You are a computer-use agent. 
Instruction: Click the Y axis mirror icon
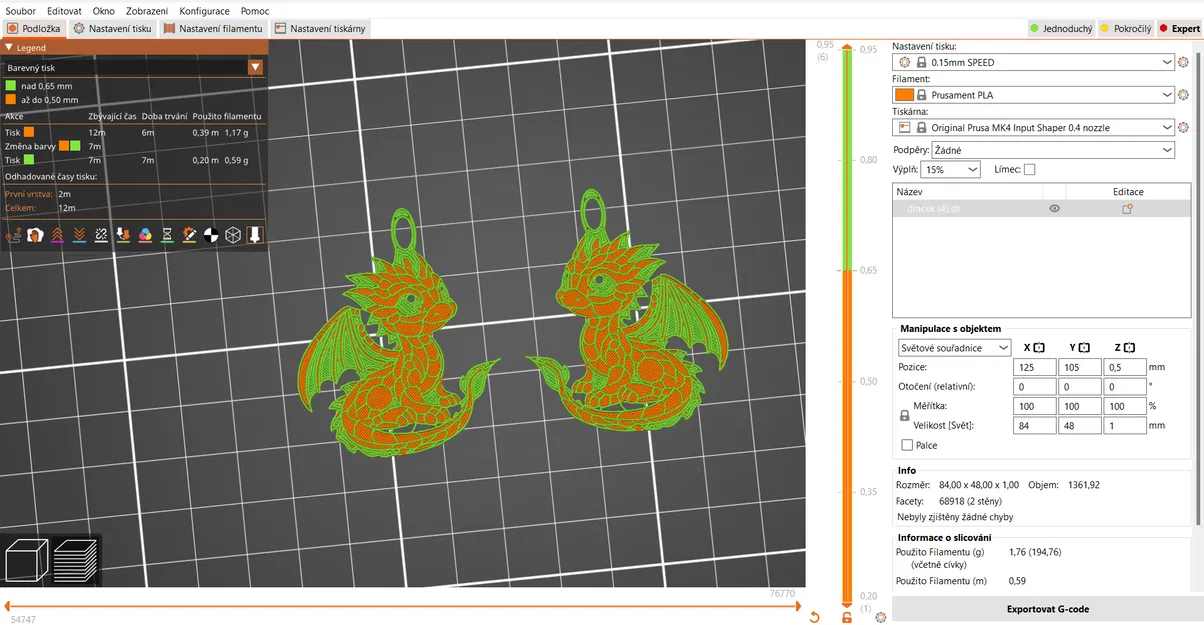point(1084,348)
